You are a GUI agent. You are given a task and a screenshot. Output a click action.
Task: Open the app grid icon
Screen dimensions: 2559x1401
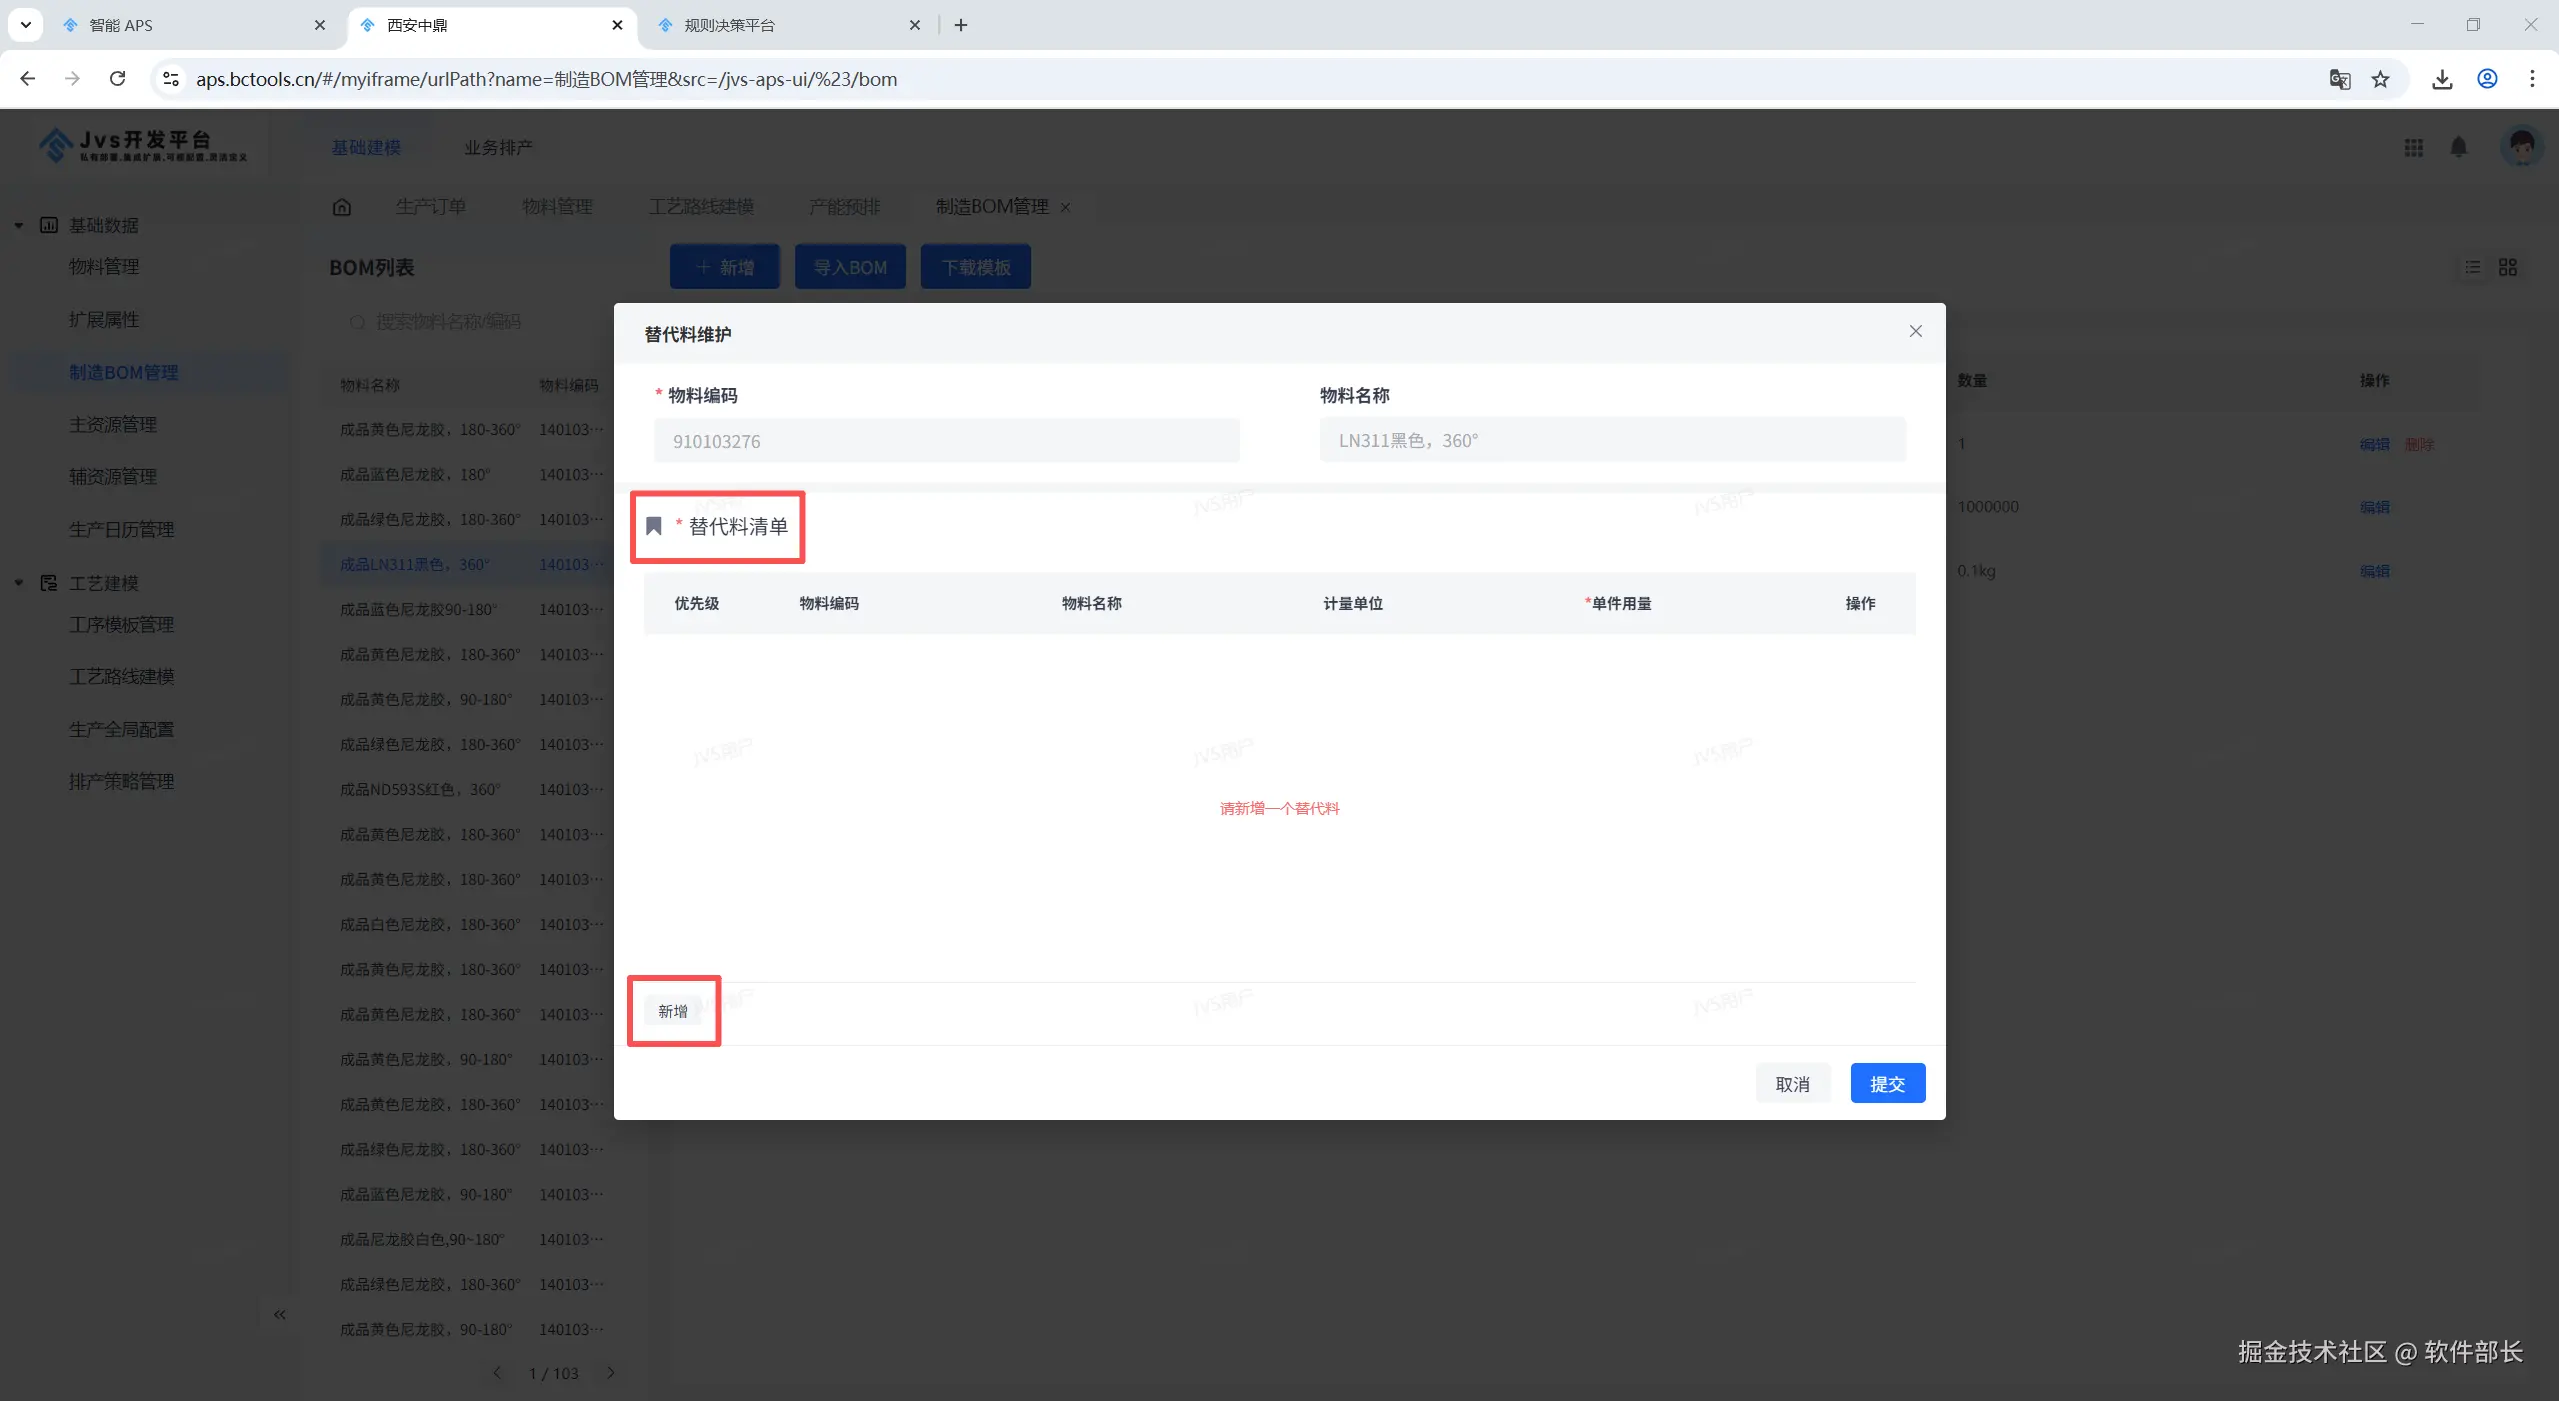2413,148
